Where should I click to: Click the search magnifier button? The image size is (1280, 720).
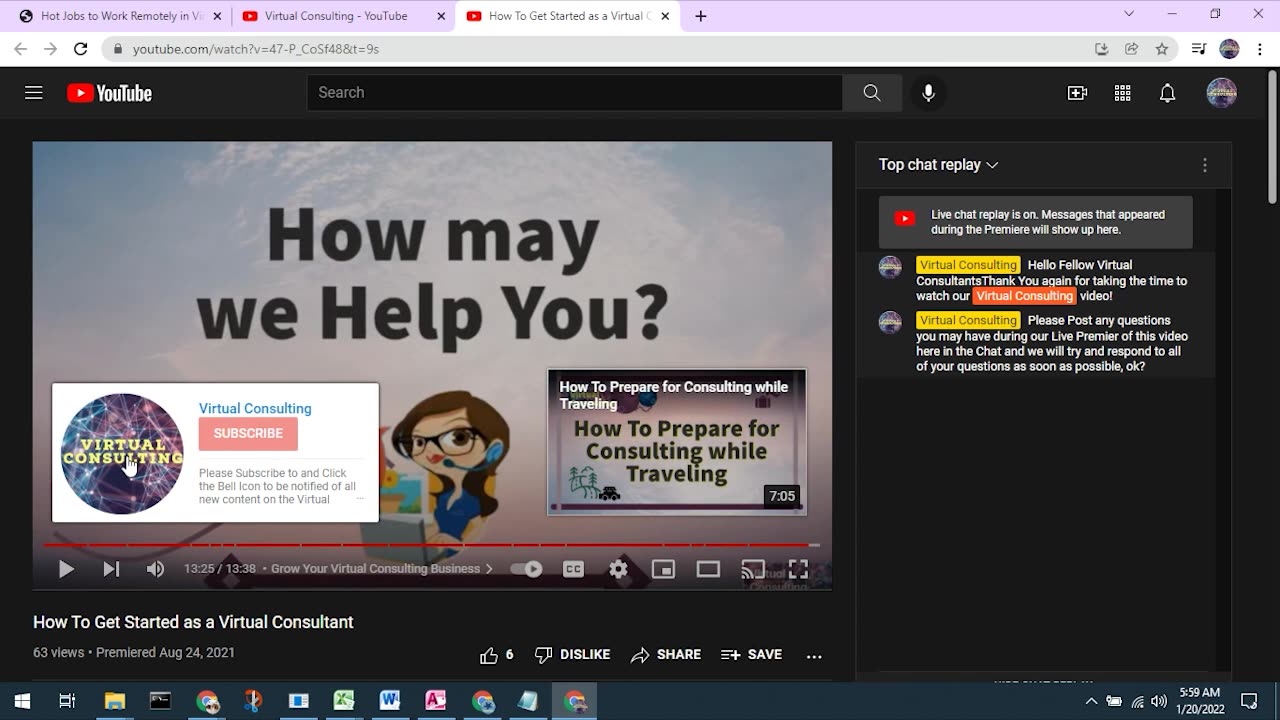pos(872,93)
